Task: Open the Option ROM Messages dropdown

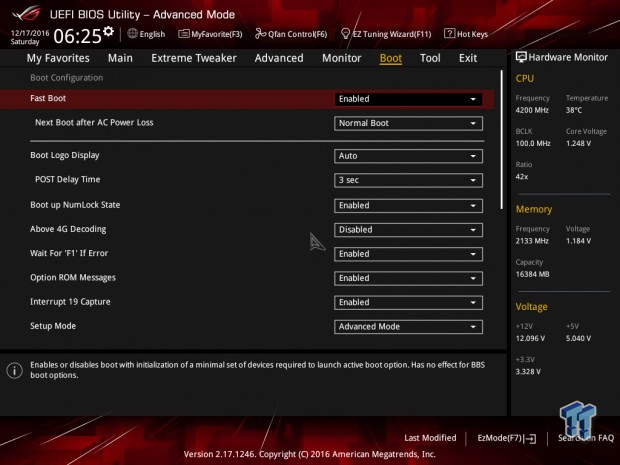Action: click(x=408, y=278)
